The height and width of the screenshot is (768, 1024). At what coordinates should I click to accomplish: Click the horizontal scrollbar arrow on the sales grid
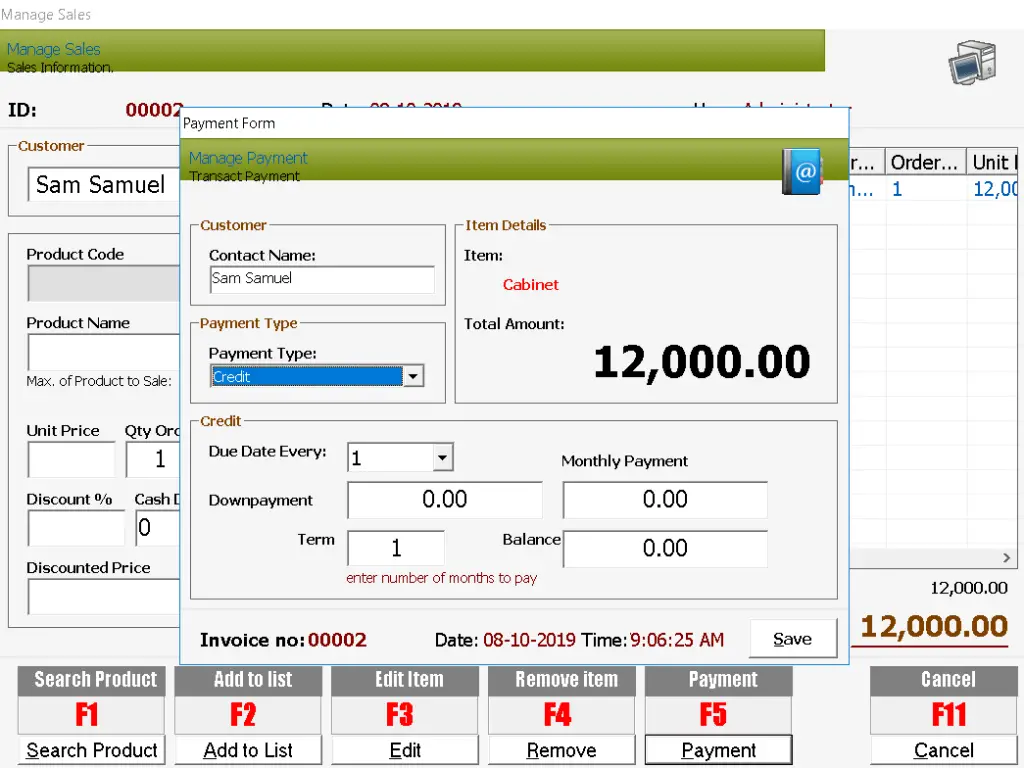1006,558
